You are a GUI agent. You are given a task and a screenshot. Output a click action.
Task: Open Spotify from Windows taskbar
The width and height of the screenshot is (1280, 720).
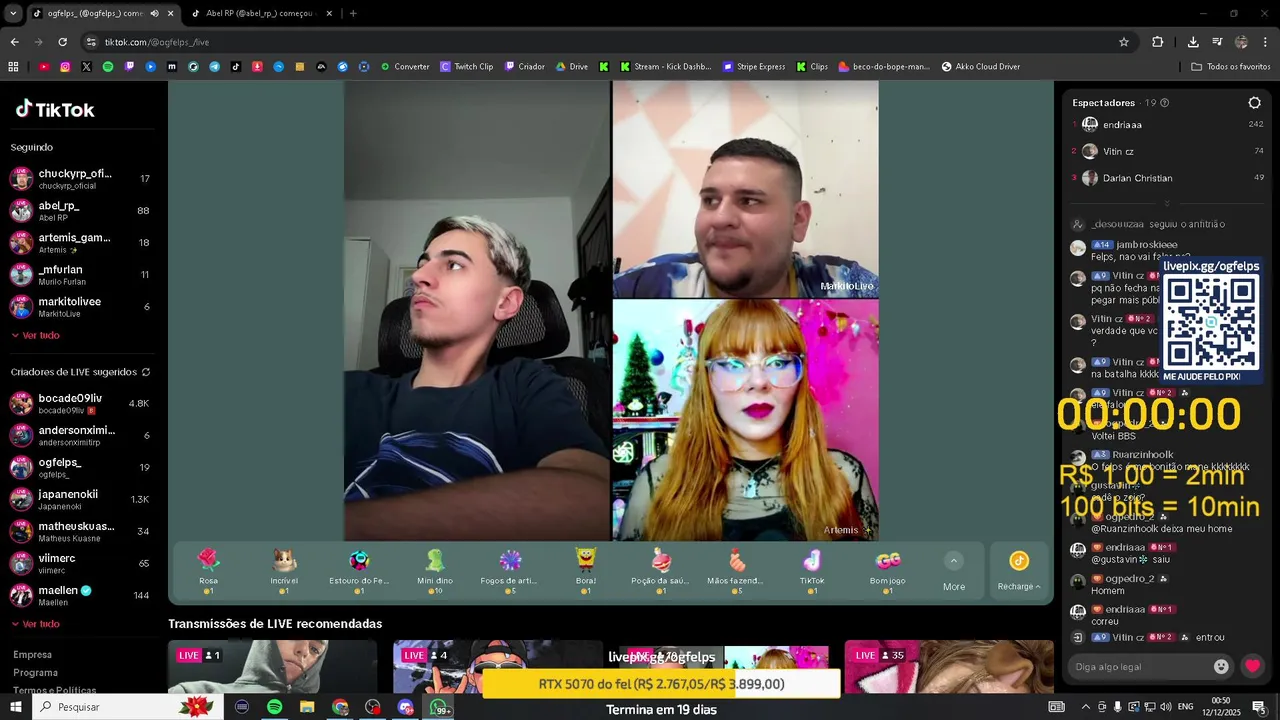pyautogui.click(x=274, y=707)
